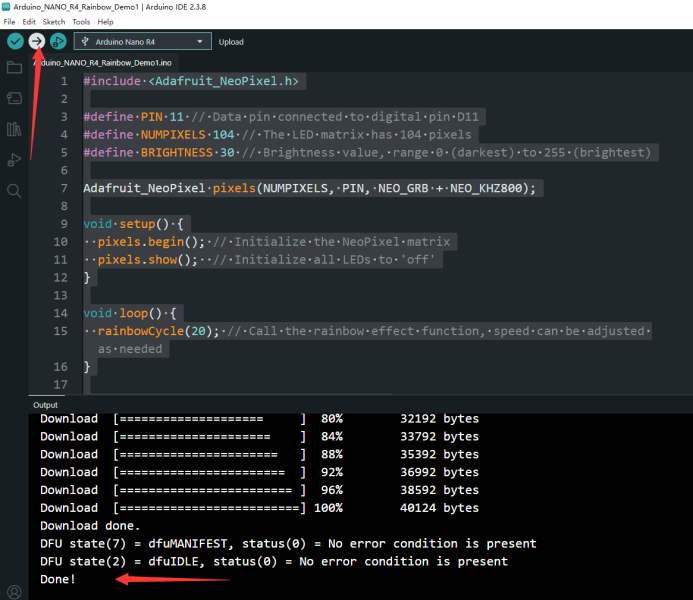Click the Upload tooltip label in the toolbar

(231, 42)
